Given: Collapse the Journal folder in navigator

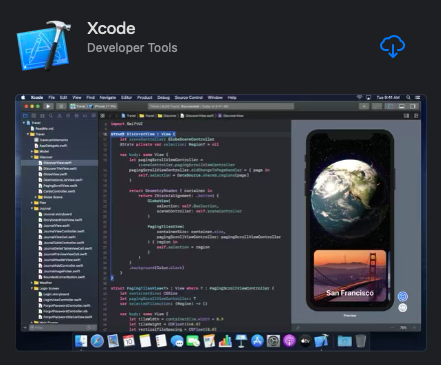Looking at the screenshot, I should click(32, 208).
